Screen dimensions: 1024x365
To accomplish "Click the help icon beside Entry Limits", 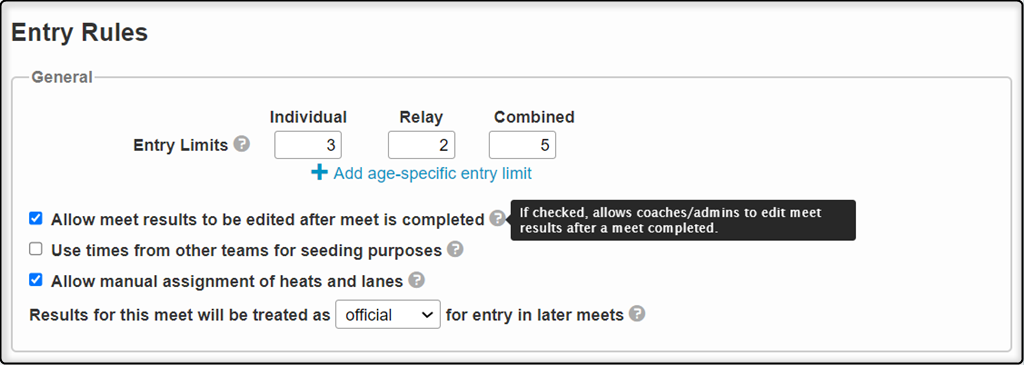I will (x=242, y=144).
